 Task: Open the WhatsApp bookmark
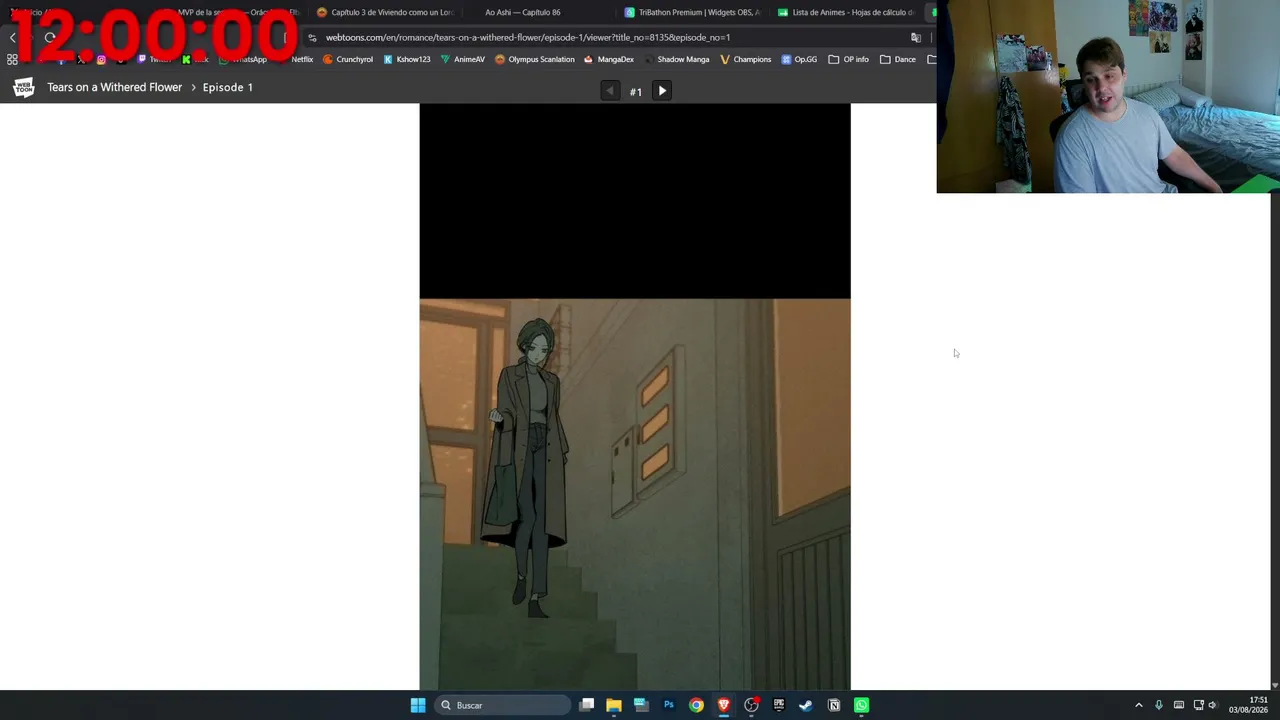(x=243, y=60)
